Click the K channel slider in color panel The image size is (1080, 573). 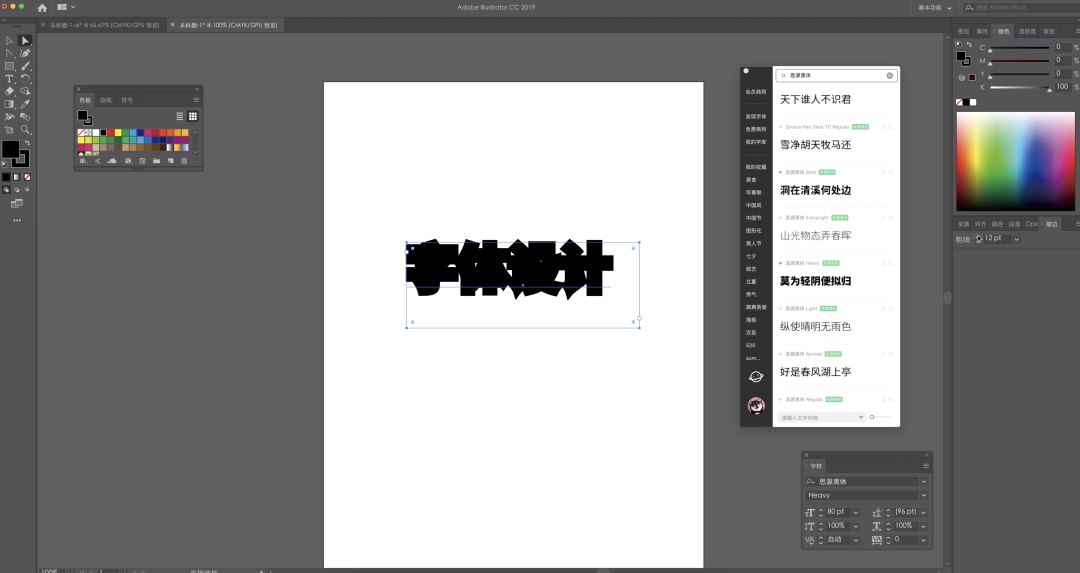click(1018, 88)
